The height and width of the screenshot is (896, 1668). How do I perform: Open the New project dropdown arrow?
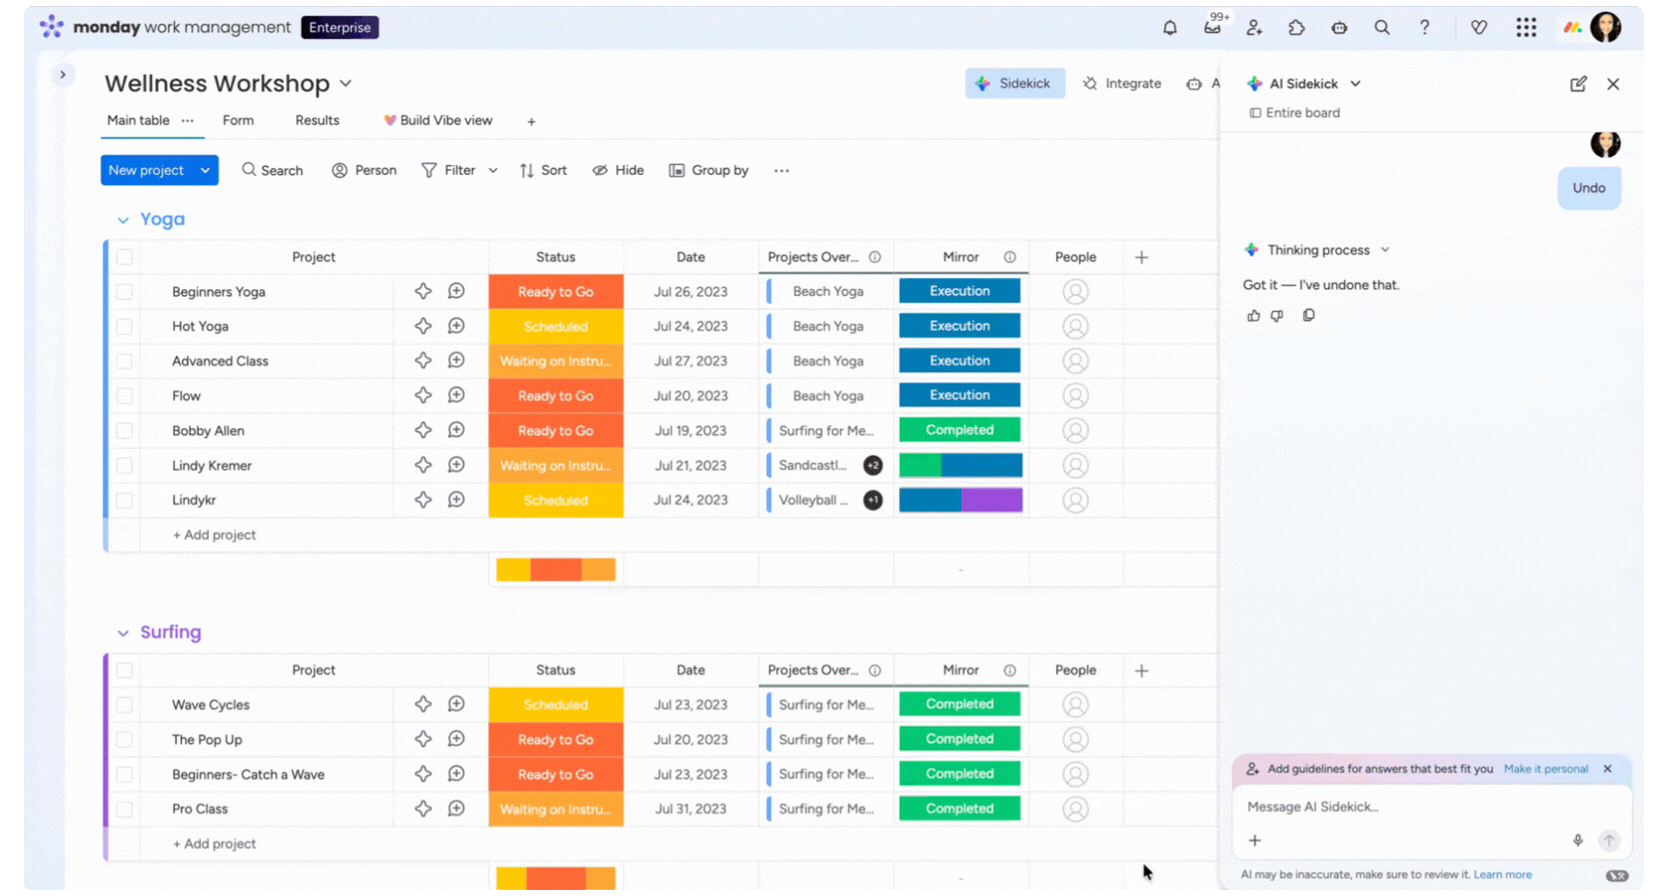(205, 171)
